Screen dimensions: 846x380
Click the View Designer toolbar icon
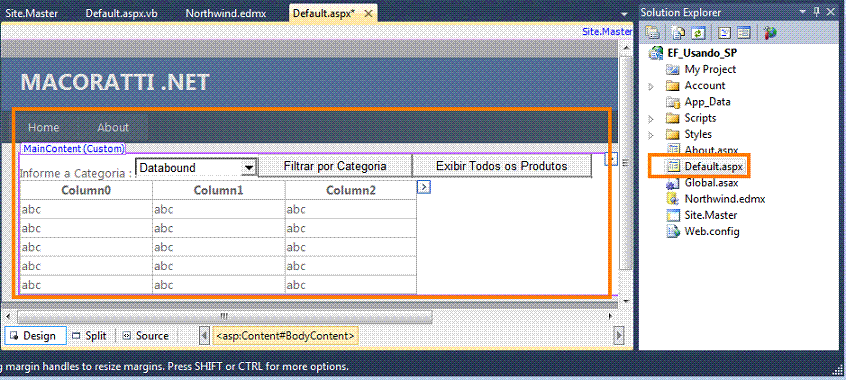(x=745, y=33)
